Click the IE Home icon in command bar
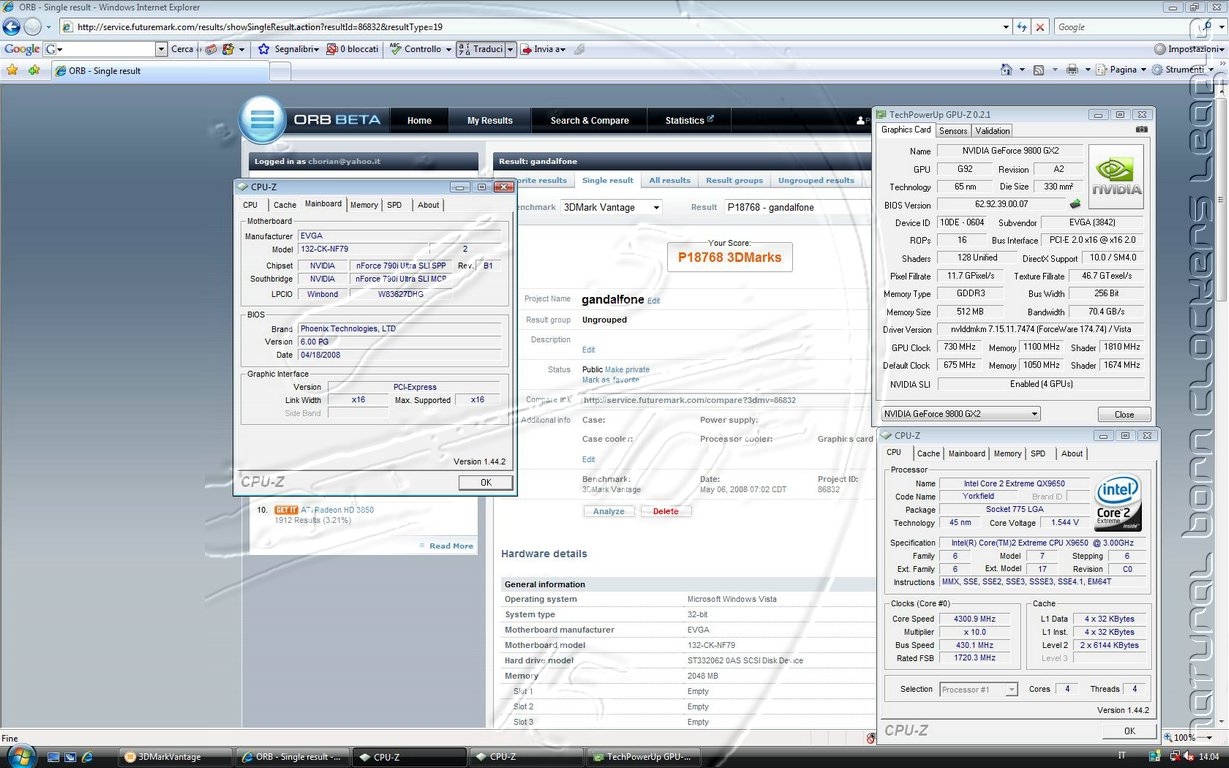 (1008, 70)
